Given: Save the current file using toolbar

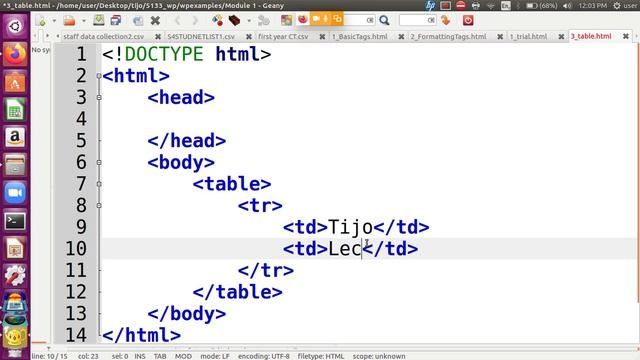Looking at the screenshot, I should coord(98,20).
